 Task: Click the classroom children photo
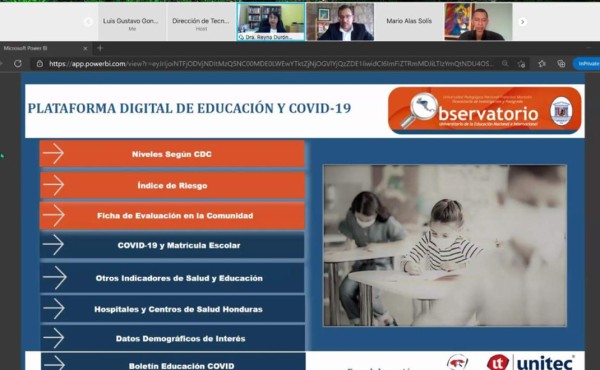pos(445,245)
